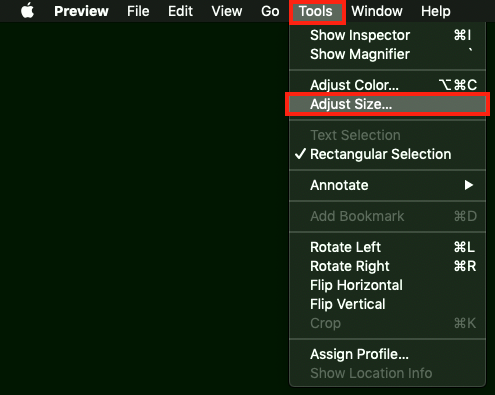The width and height of the screenshot is (495, 395).
Task: Choose Flip Horizontal
Action: (x=387, y=285)
